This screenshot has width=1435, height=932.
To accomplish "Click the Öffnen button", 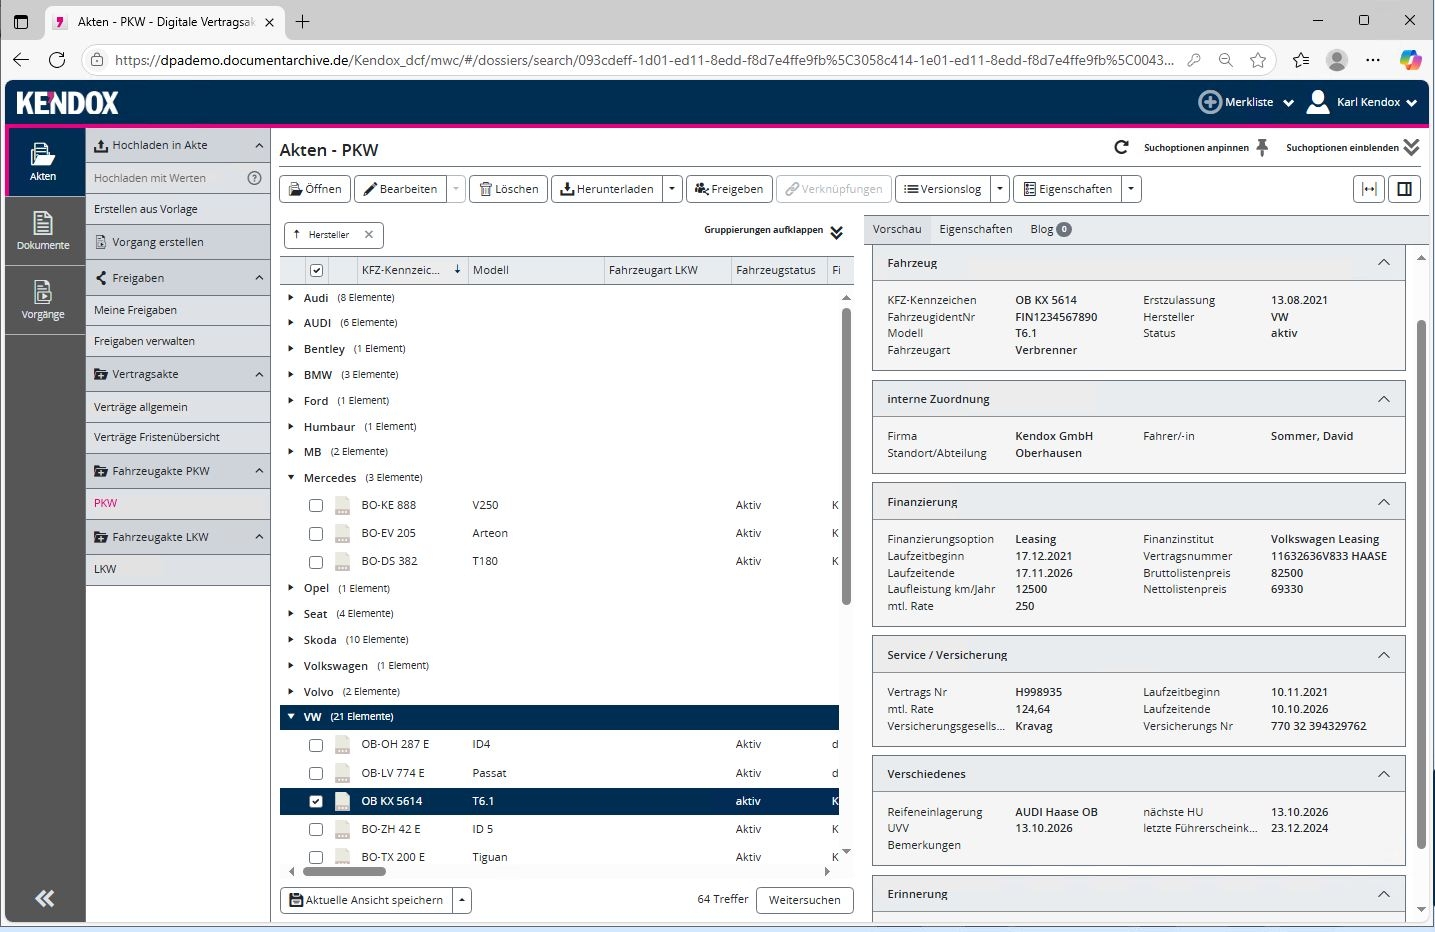I will (315, 189).
